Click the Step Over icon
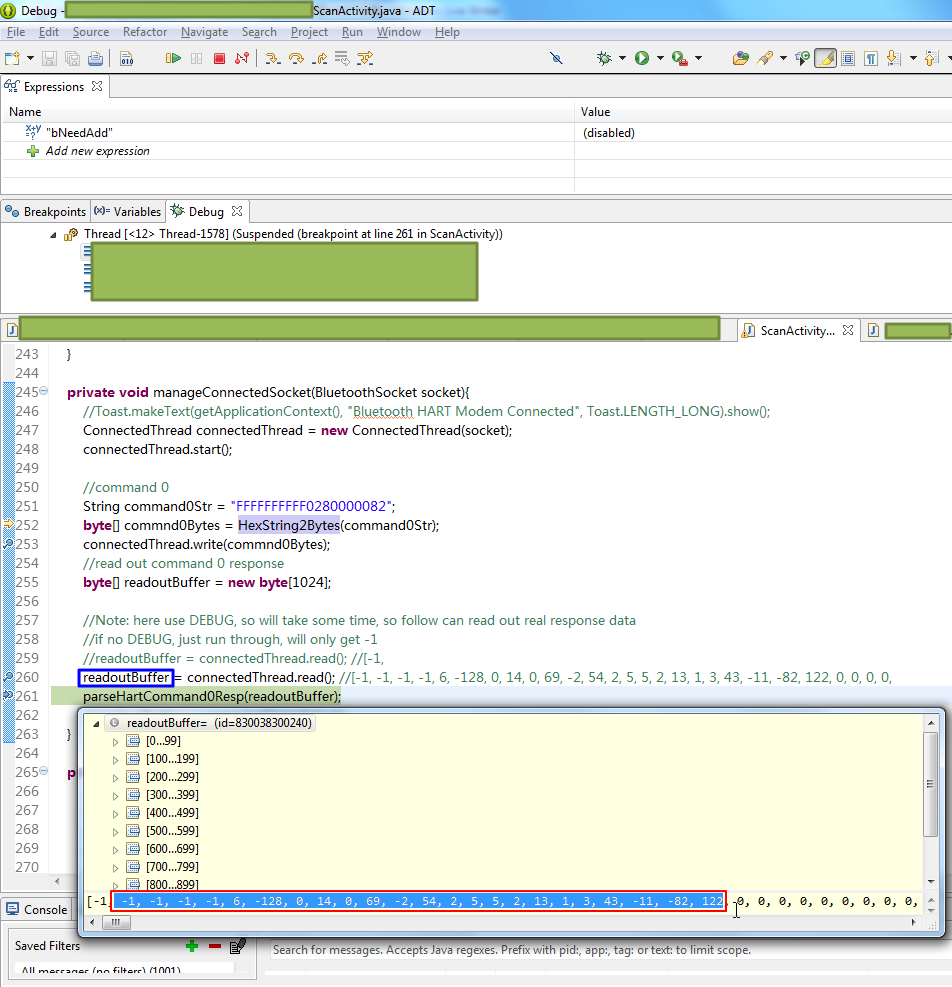The height and width of the screenshot is (987, 952). click(x=296, y=59)
